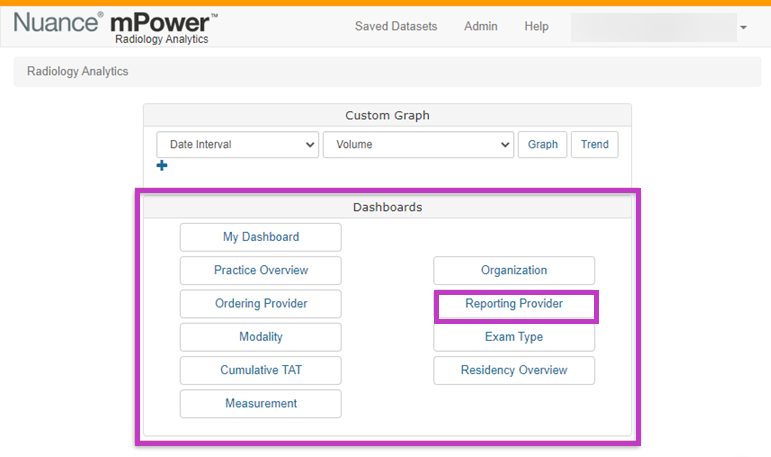The width and height of the screenshot is (771, 457).
Task: Open the Modality dashboard
Action: [x=261, y=337]
